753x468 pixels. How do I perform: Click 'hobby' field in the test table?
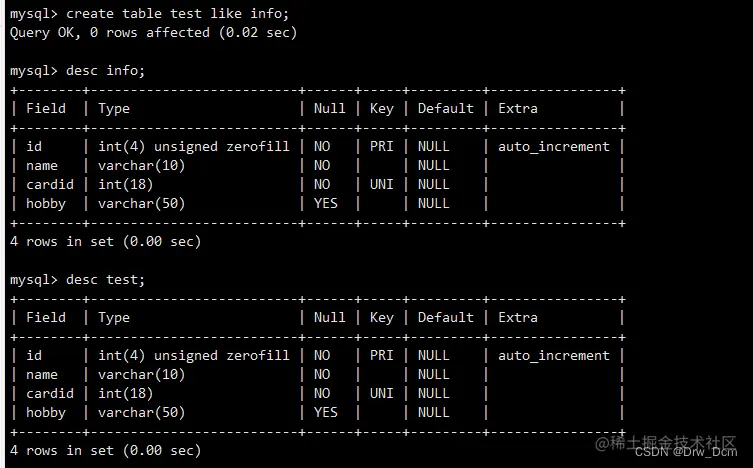pyautogui.click(x=46, y=412)
